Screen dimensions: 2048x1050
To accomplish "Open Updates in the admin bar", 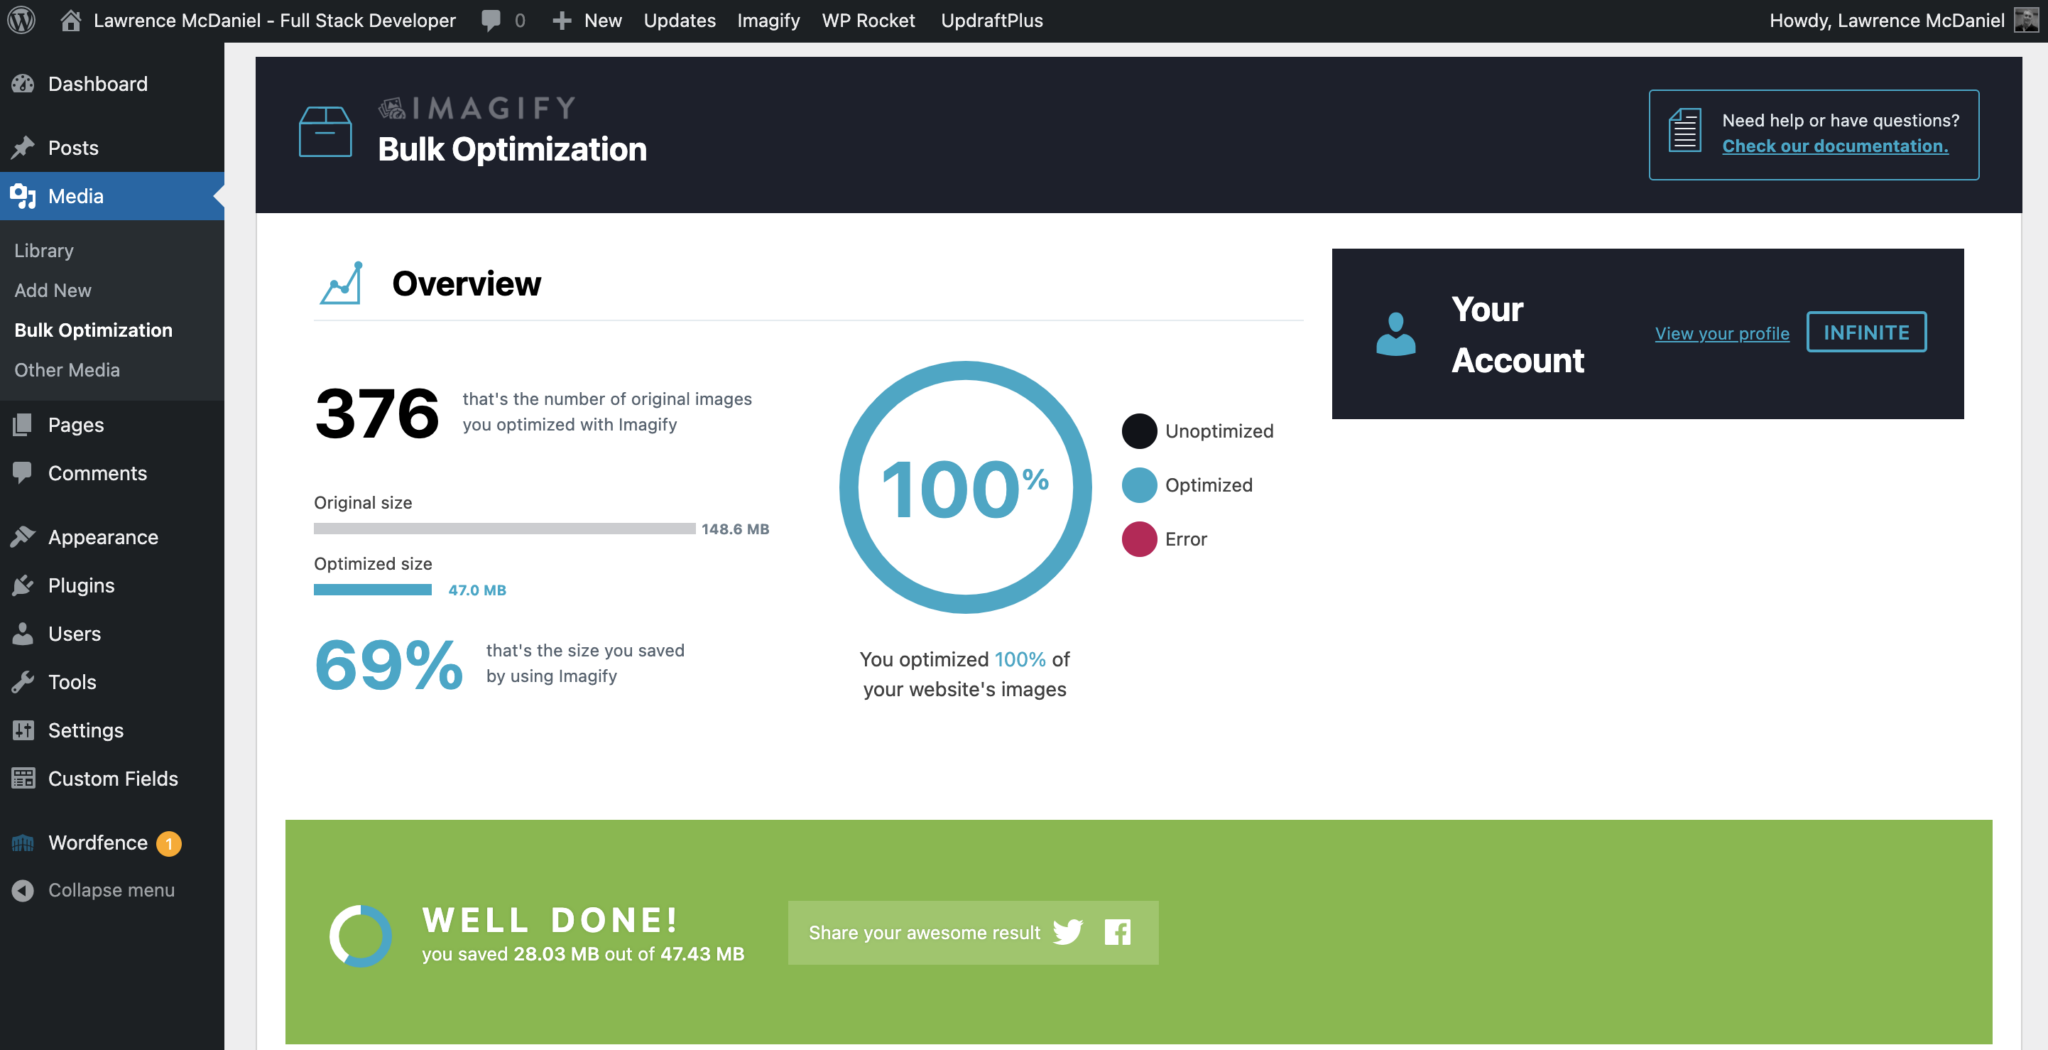I will [680, 20].
